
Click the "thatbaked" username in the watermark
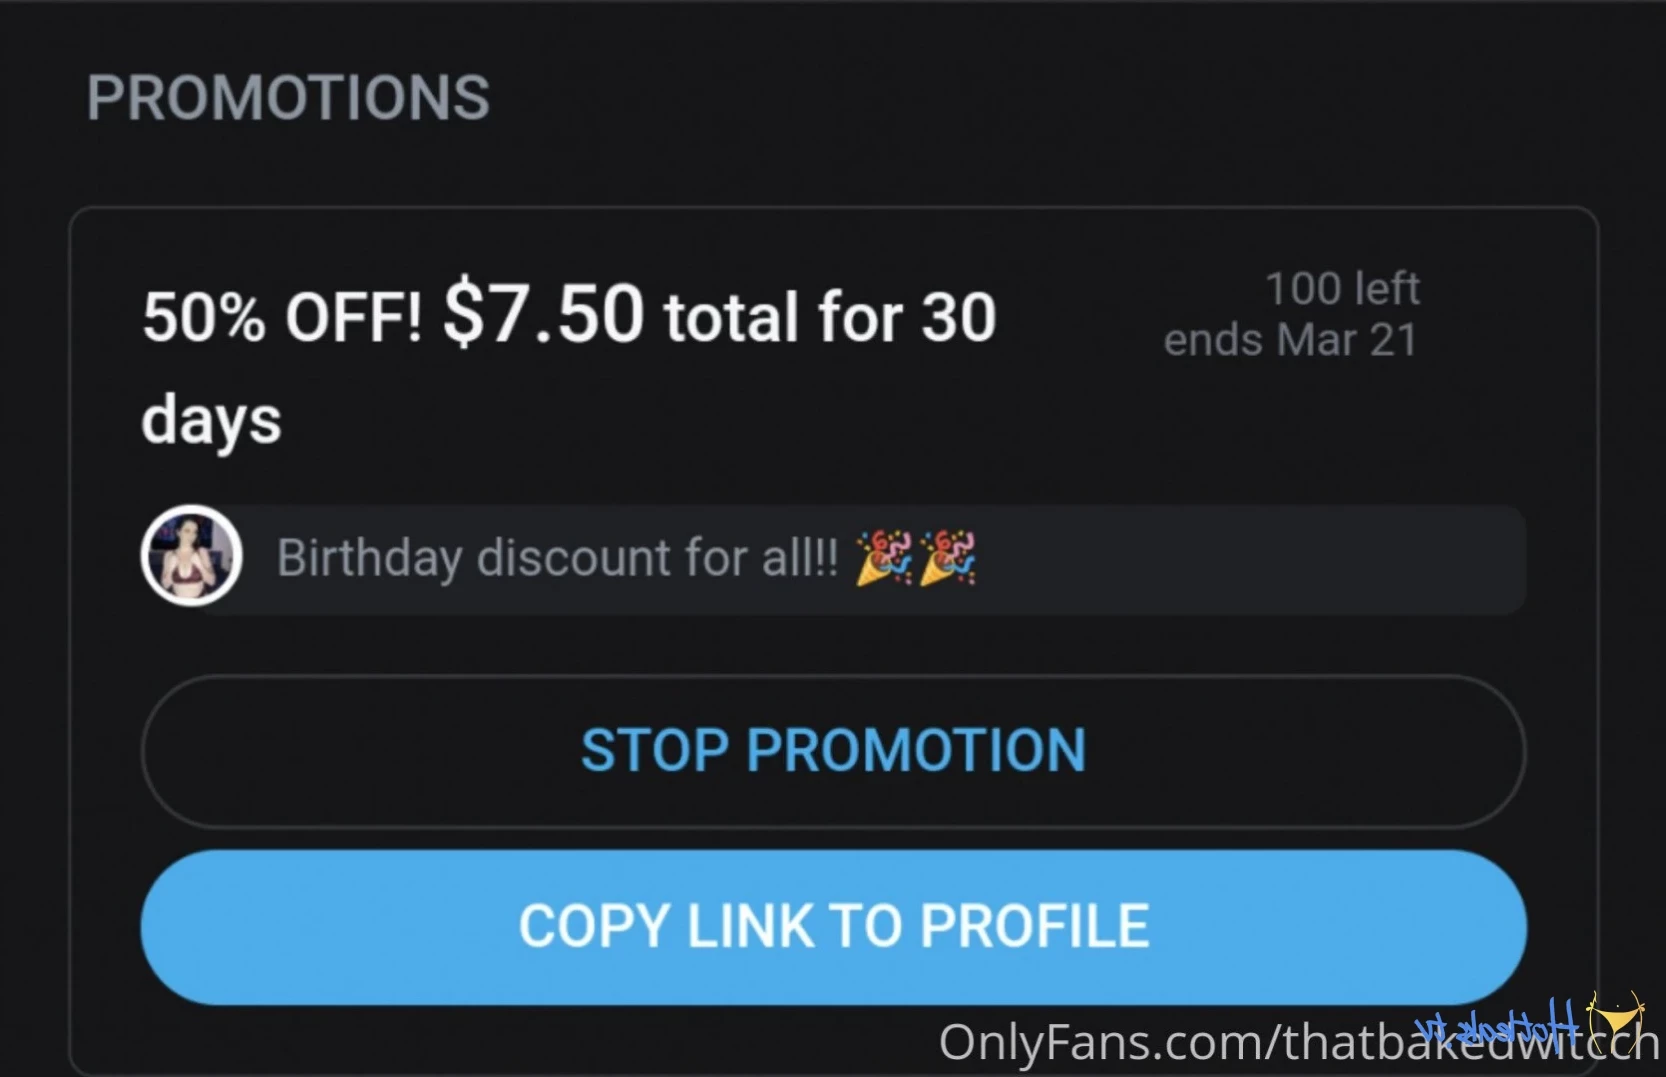tap(1370, 1043)
